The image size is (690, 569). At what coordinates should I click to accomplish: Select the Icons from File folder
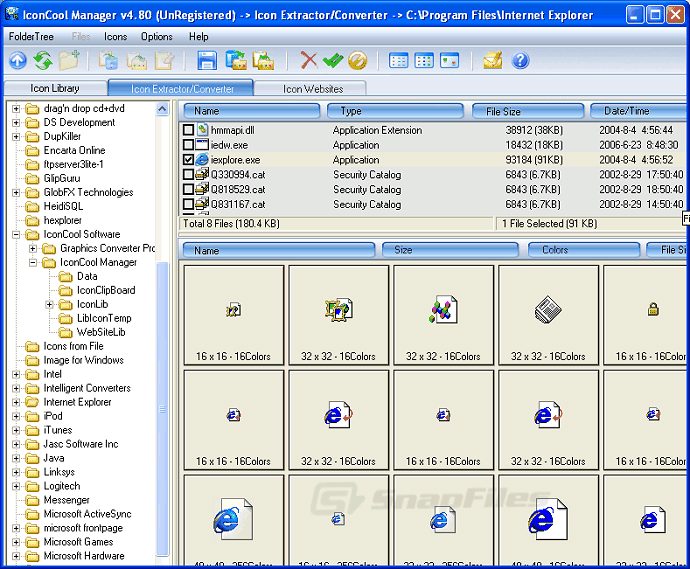point(73,346)
